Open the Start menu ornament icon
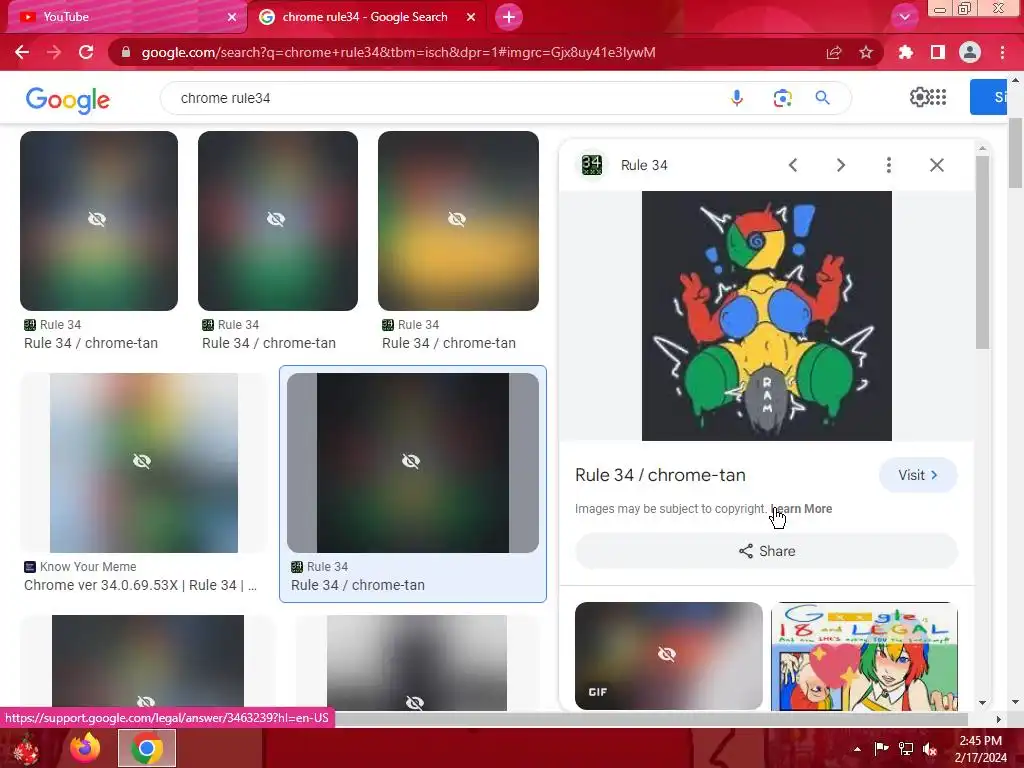1024x768 pixels. [x=25, y=748]
